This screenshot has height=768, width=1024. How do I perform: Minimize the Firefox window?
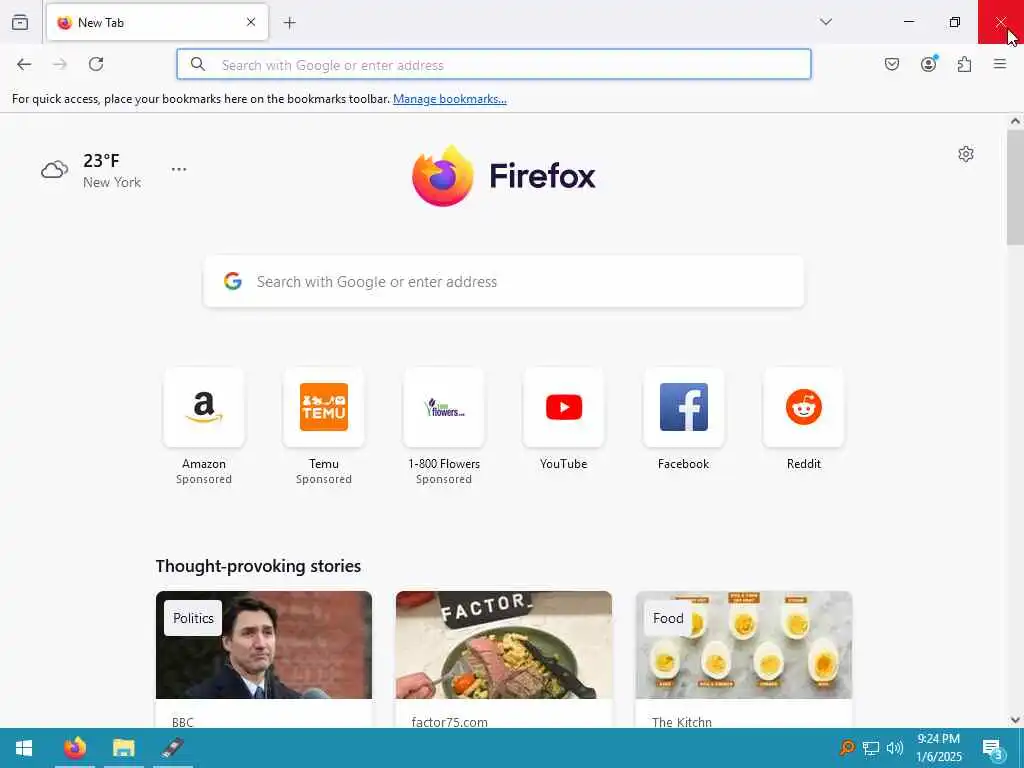[908, 22]
